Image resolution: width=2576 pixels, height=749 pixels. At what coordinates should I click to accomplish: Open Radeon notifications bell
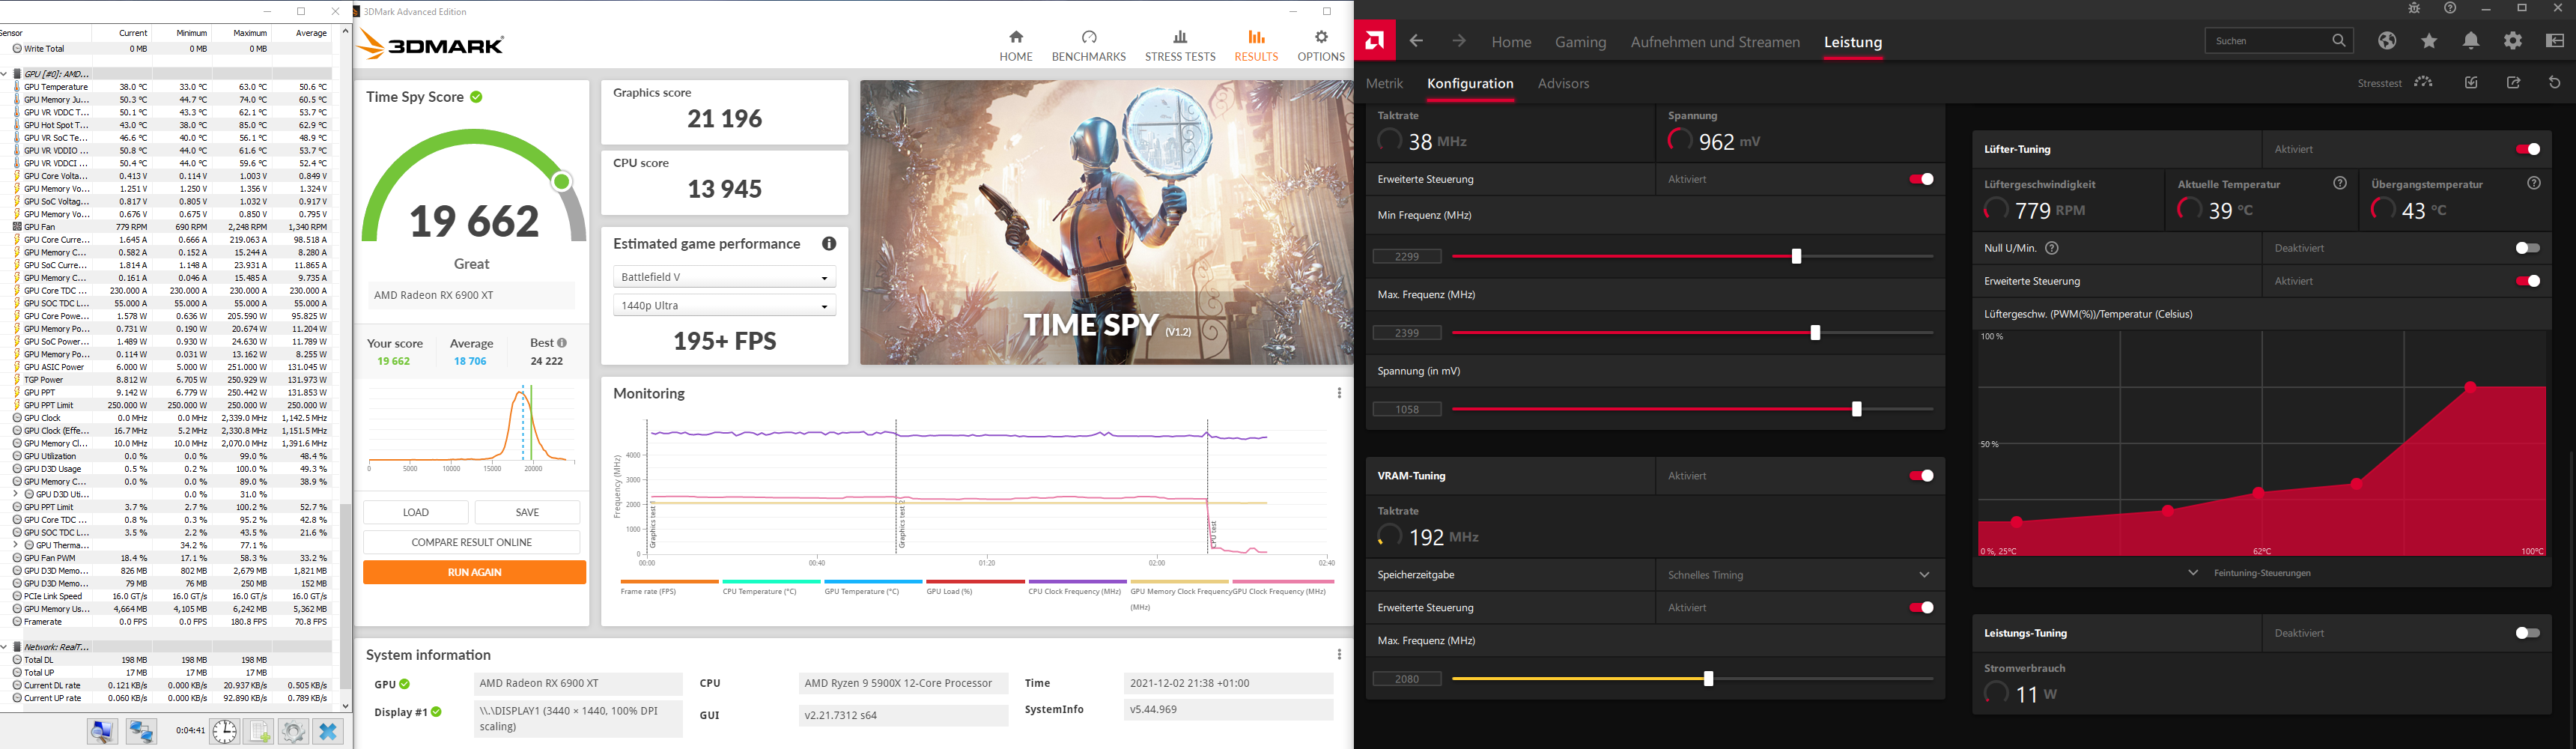2471,41
